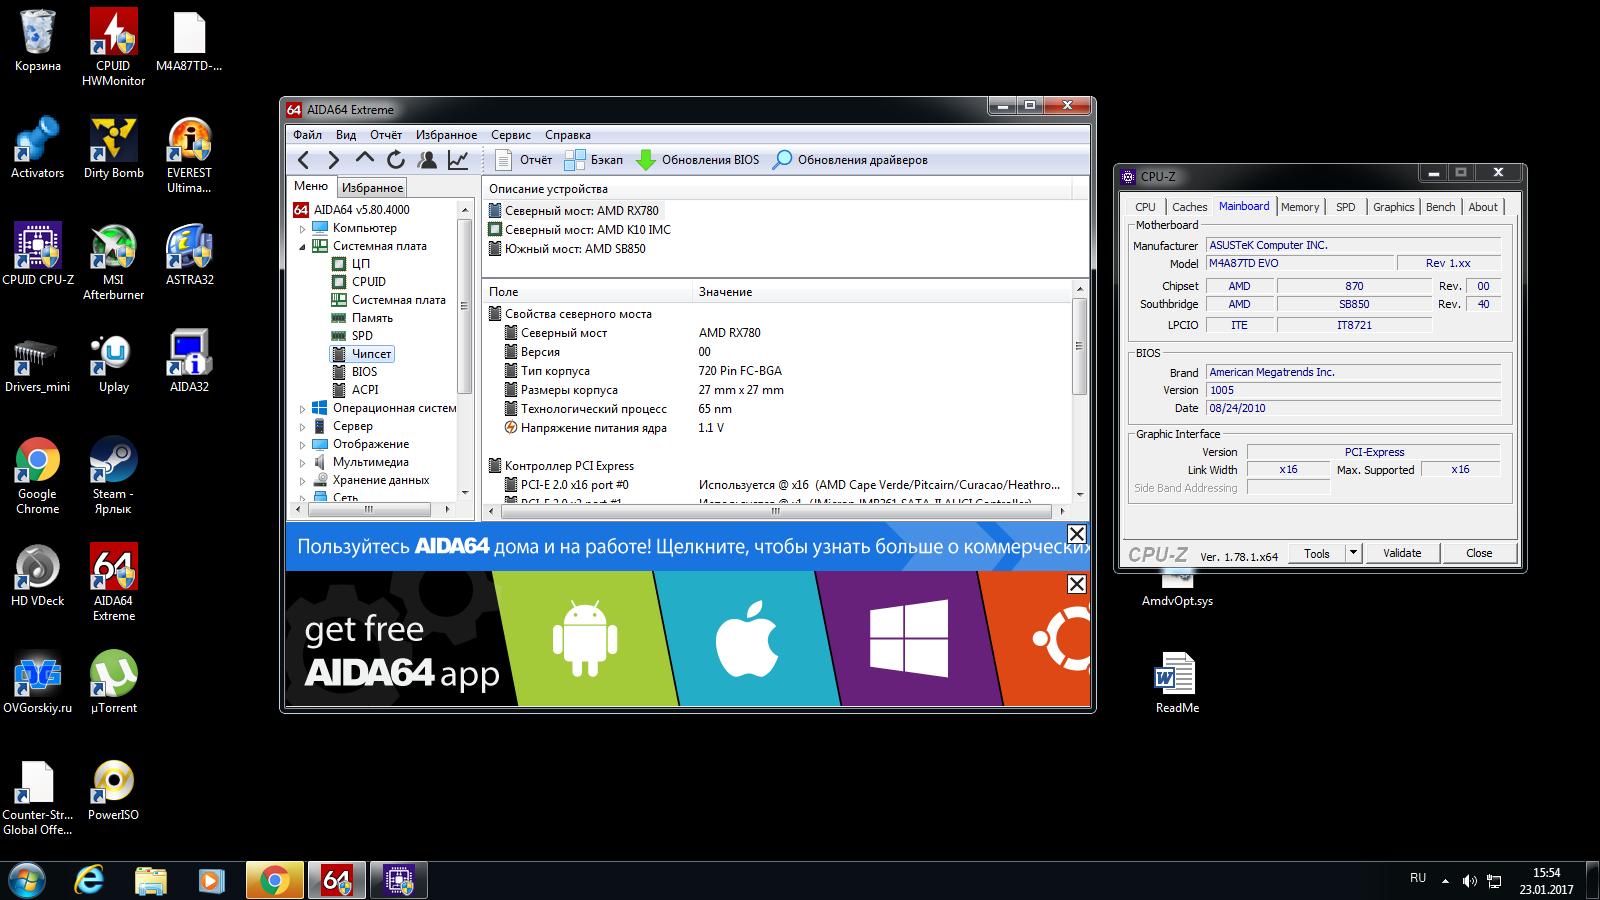Launch Internet Explorer from the taskbar
The width and height of the screenshot is (1600, 900).
pos(90,881)
